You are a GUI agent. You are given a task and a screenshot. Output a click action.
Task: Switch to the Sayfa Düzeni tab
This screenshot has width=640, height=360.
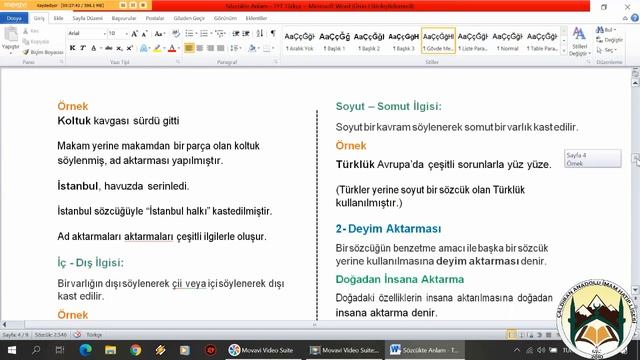[x=87, y=18]
